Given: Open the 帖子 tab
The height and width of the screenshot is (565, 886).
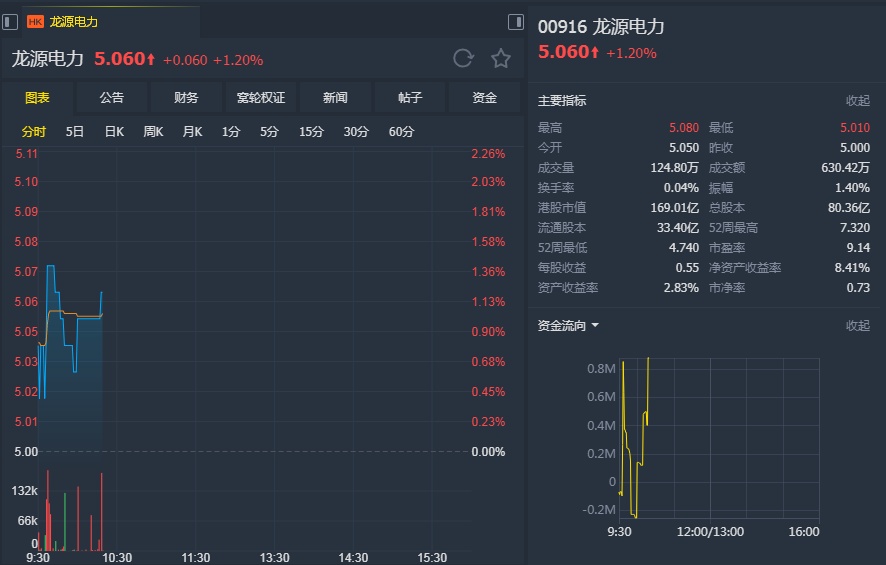Looking at the screenshot, I should click(x=410, y=98).
